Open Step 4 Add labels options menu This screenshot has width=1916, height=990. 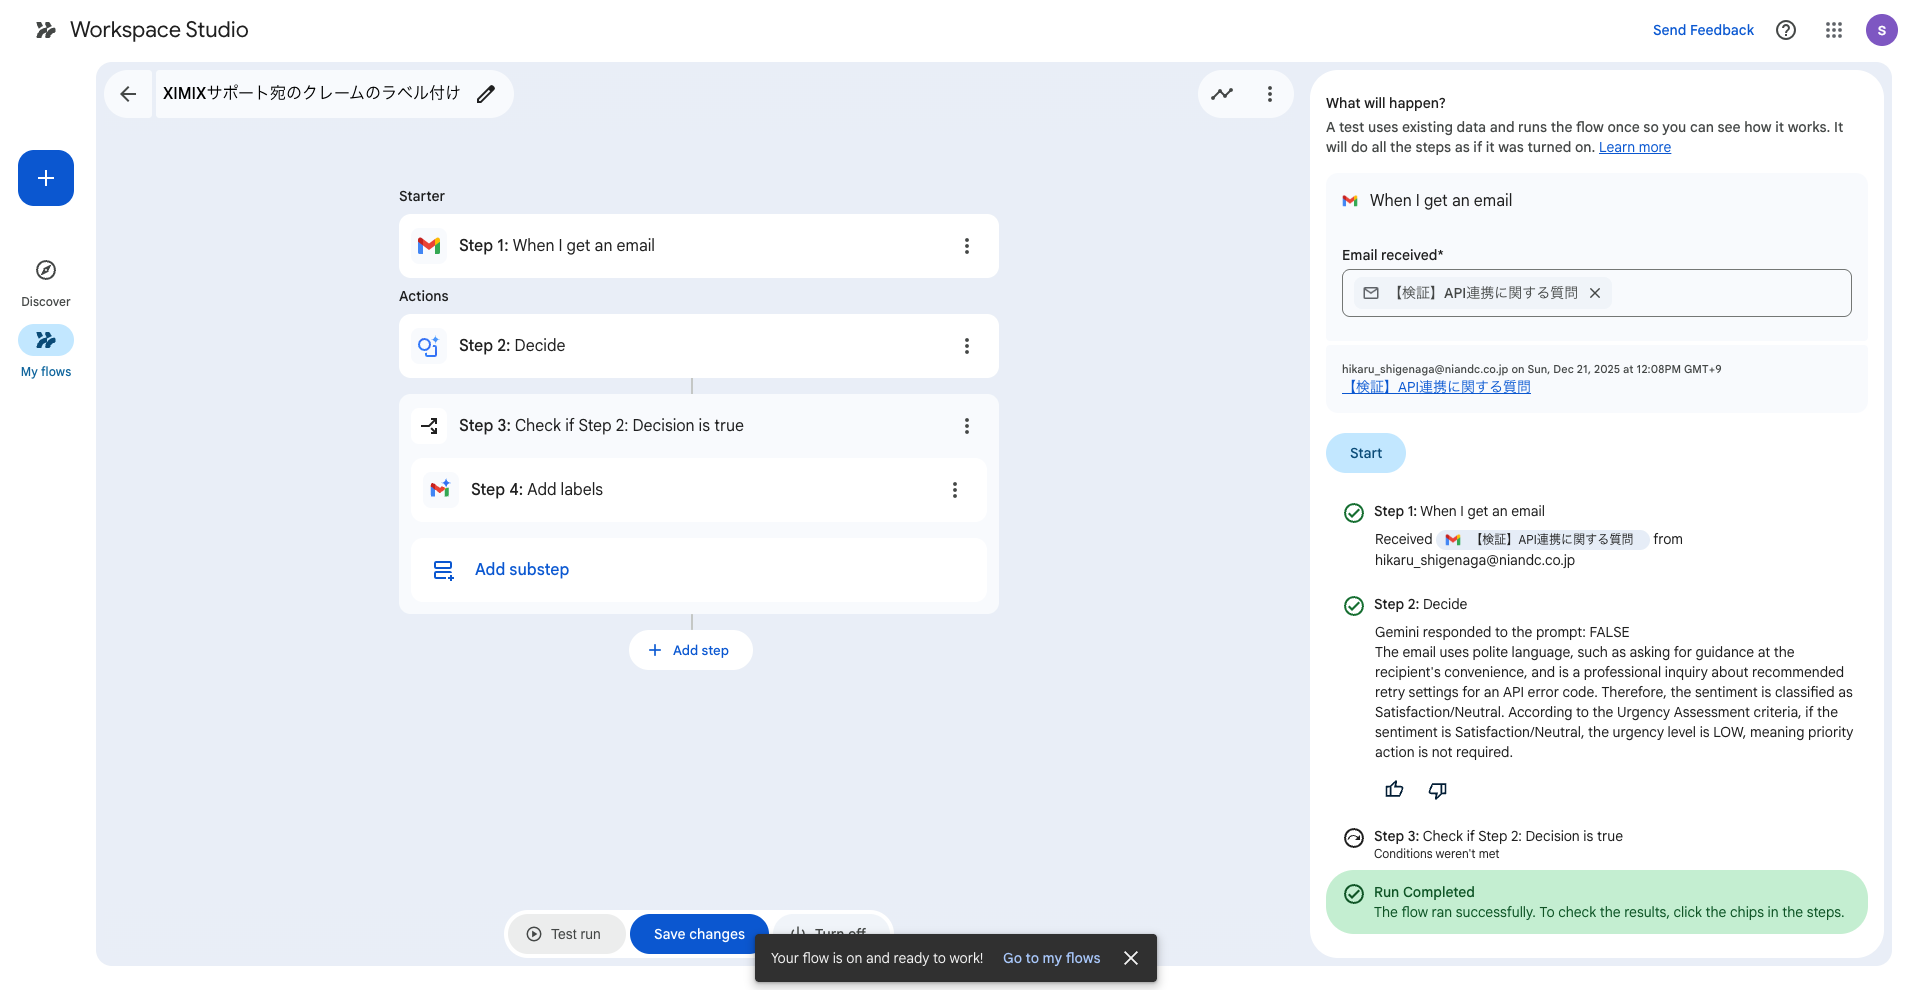click(x=954, y=490)
